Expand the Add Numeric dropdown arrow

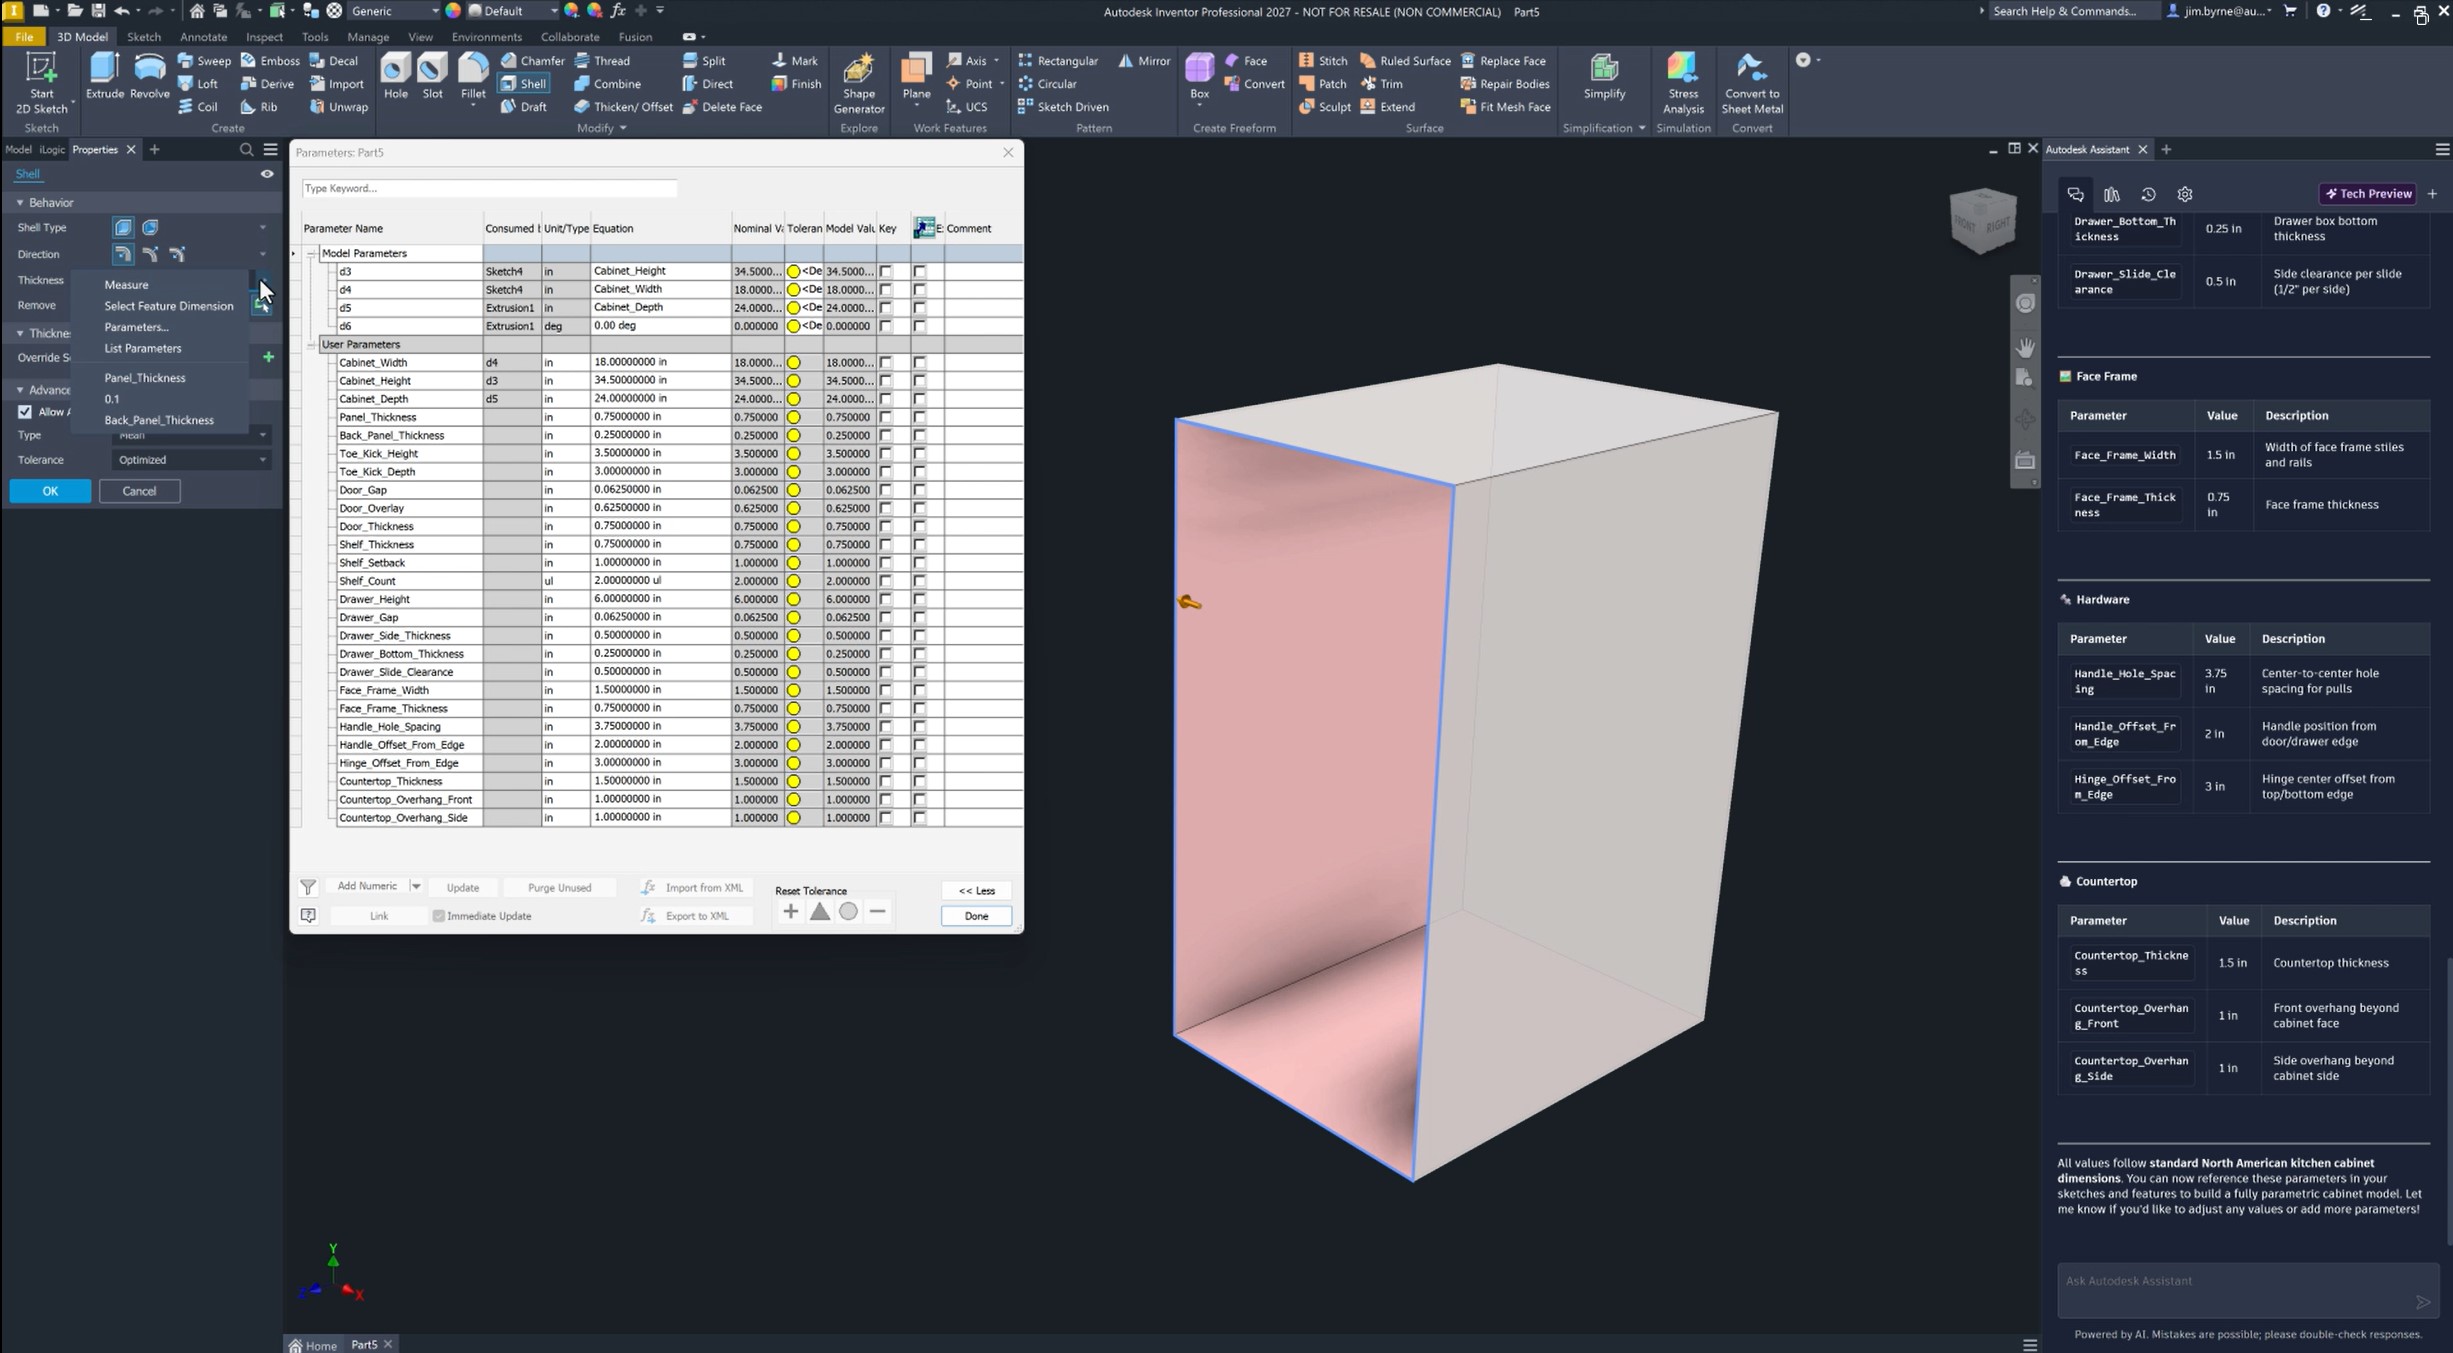coord(416,887)
